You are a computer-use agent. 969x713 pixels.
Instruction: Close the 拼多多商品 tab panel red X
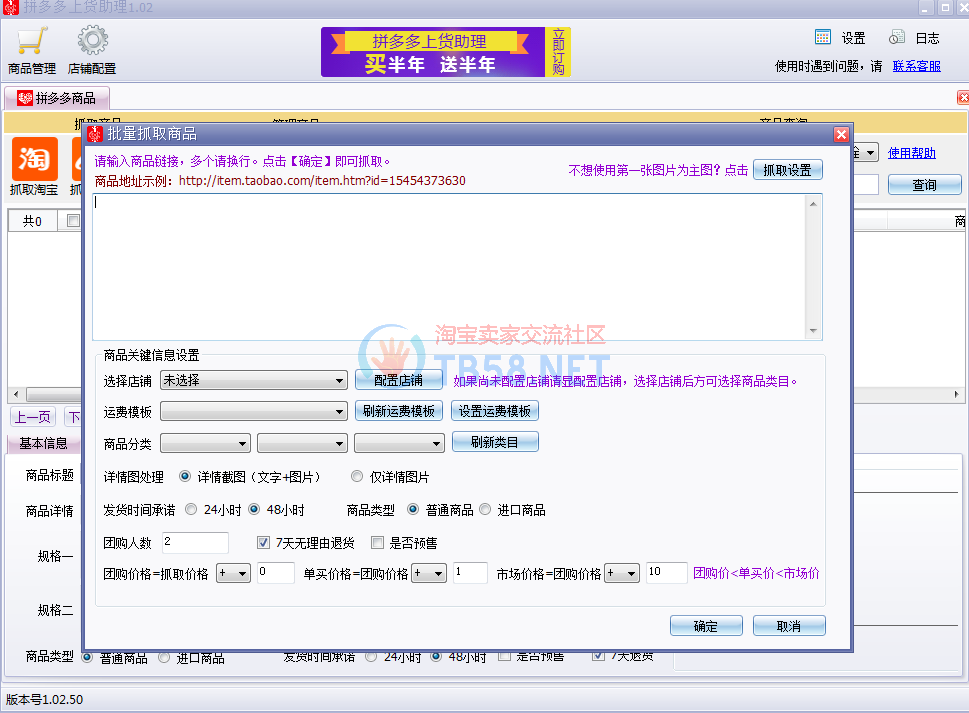963,97
